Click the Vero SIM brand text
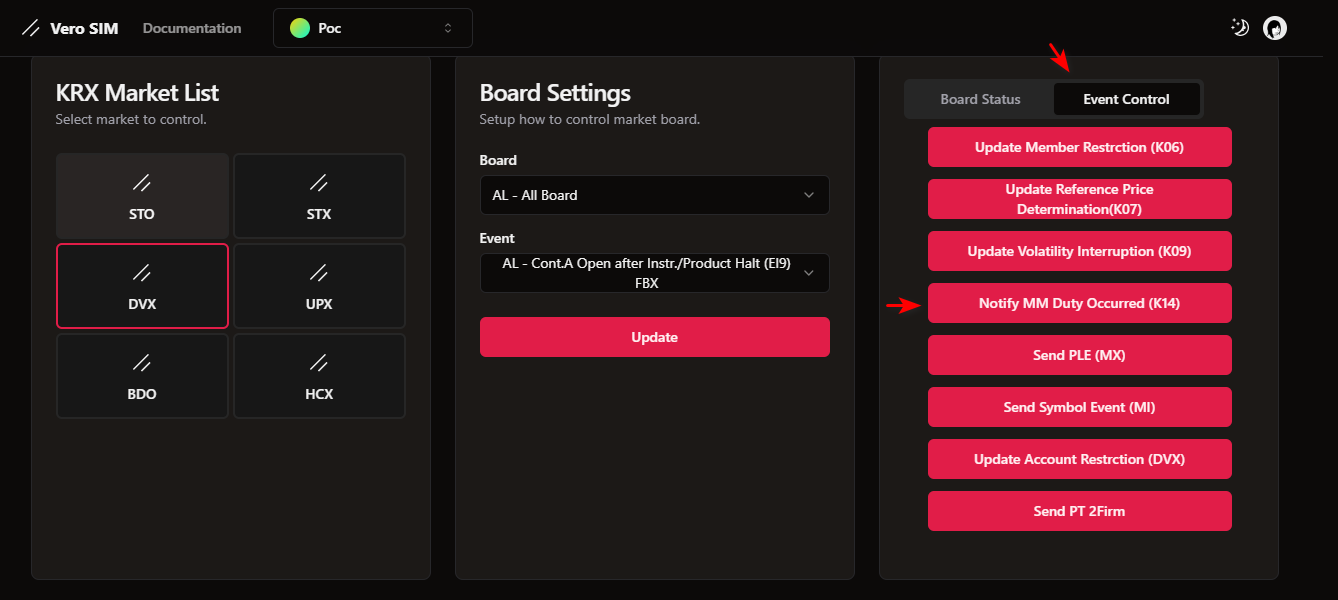Screen dimensions: 1338x600 pos(84,28)
